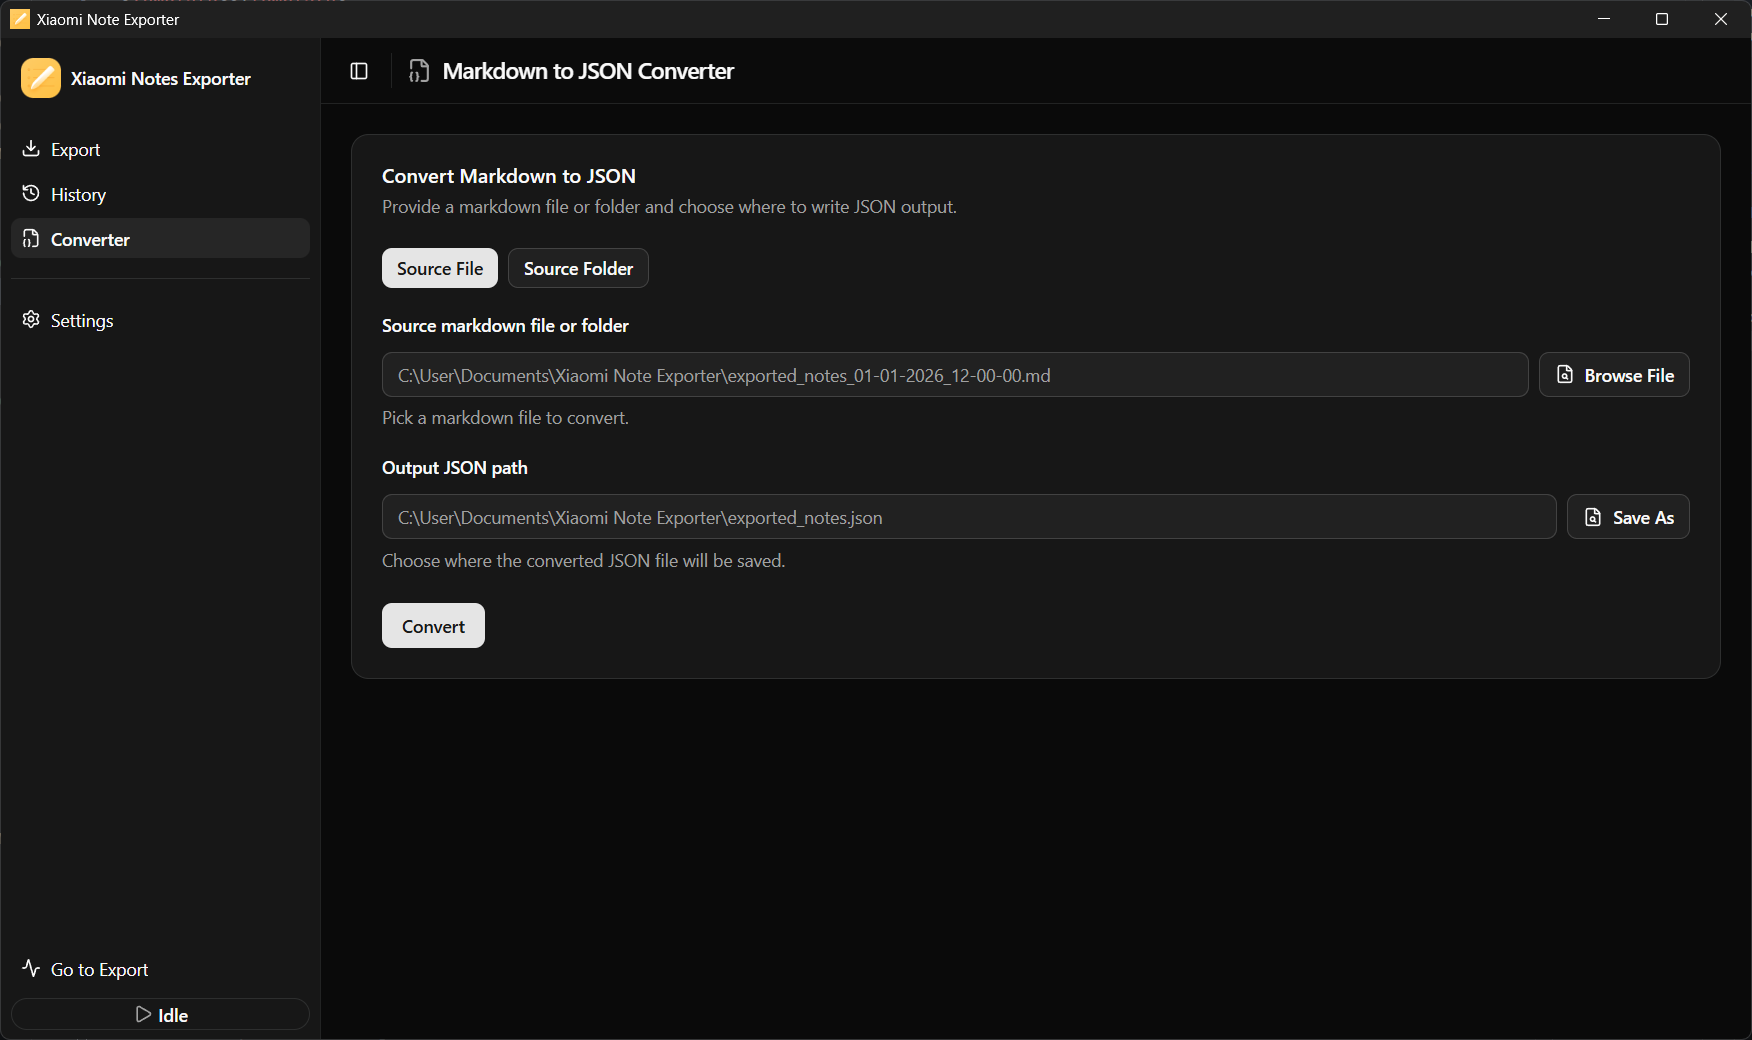Click the 'Pick a markdown file to convert.' hint
This screenshot has height=1040, width=1752.
(x=505, y=418)
